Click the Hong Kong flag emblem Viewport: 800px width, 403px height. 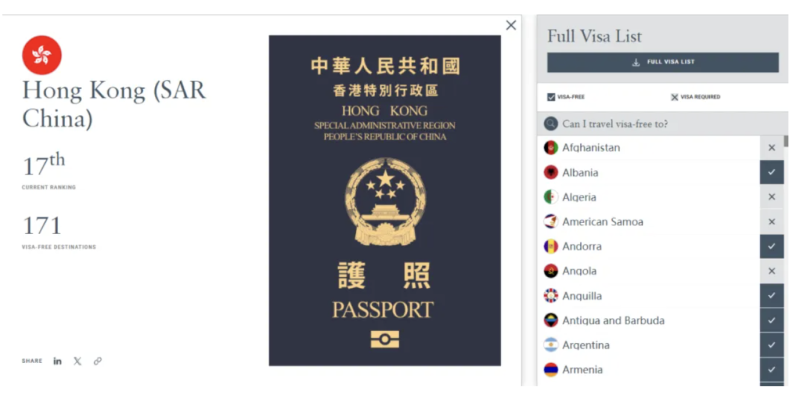(42, 55)
